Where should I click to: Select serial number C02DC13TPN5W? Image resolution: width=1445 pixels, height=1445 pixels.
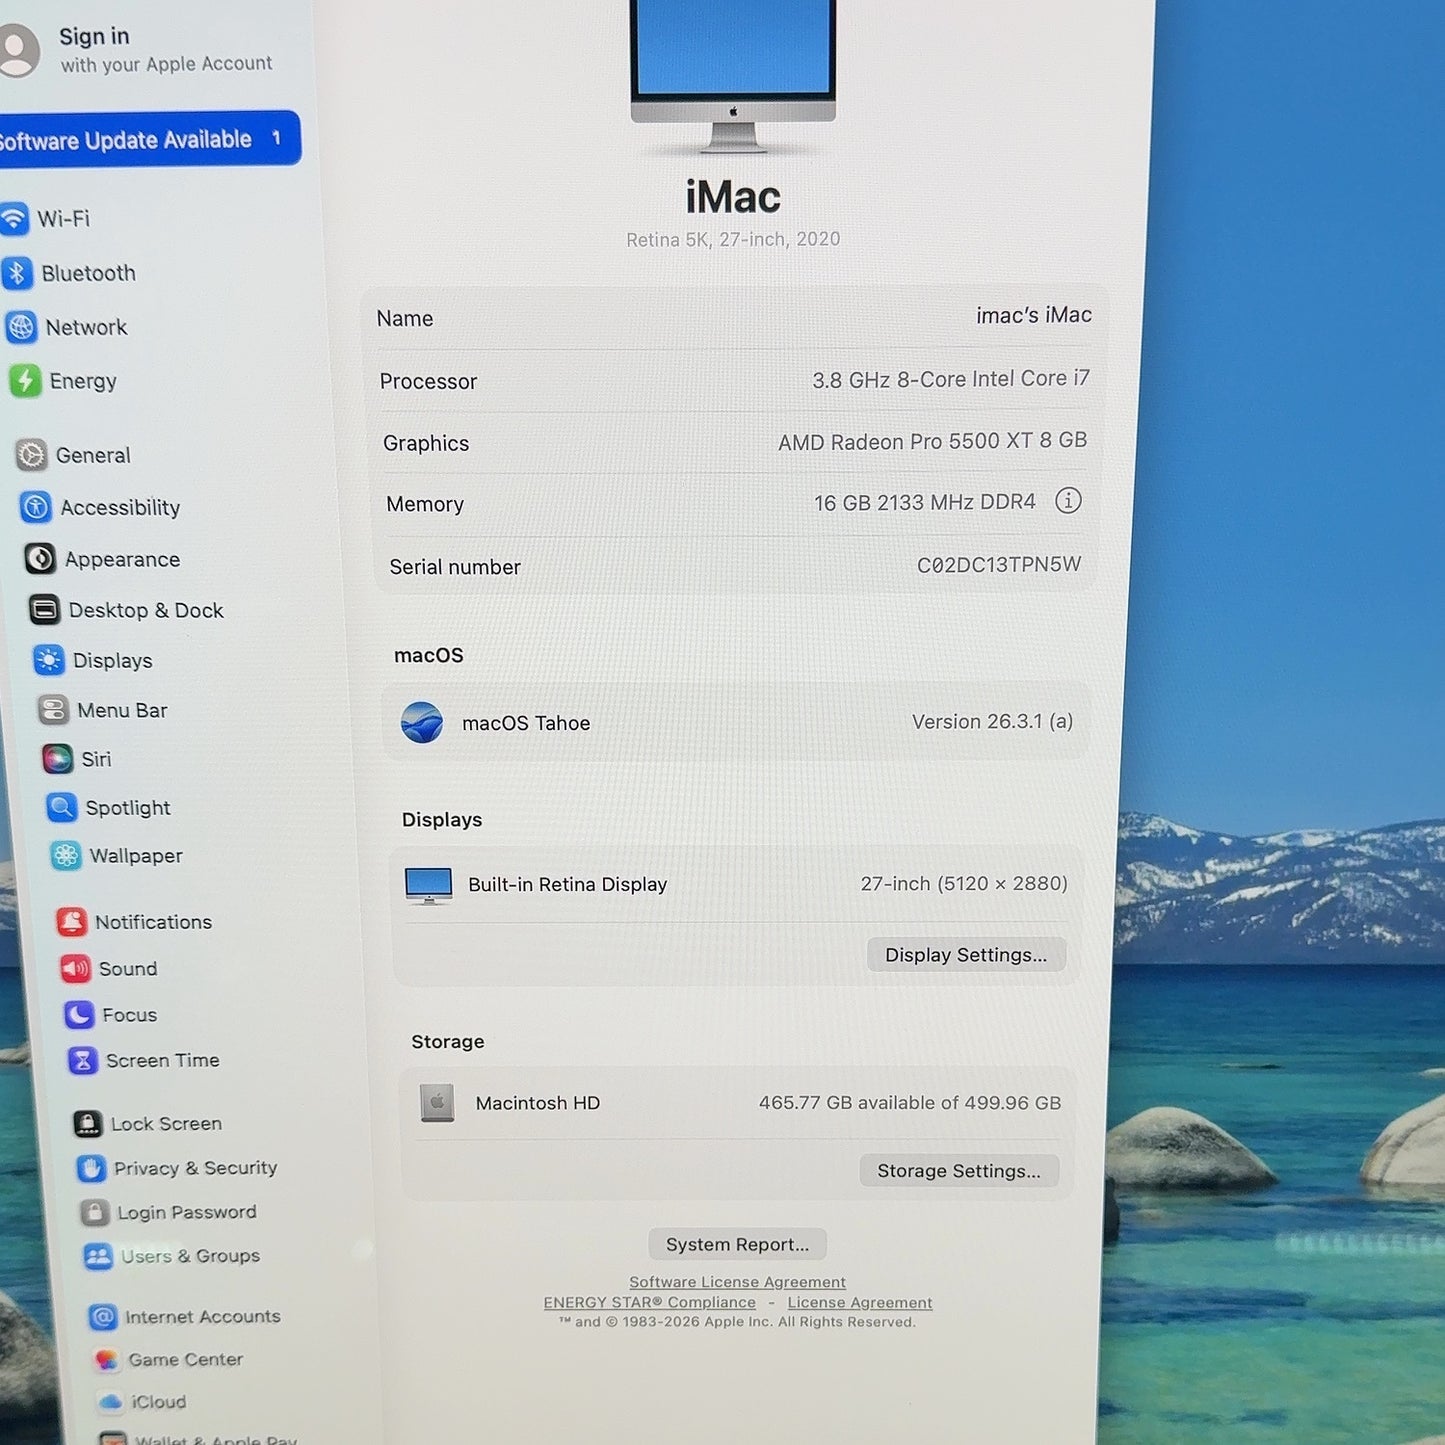(999, 564)
